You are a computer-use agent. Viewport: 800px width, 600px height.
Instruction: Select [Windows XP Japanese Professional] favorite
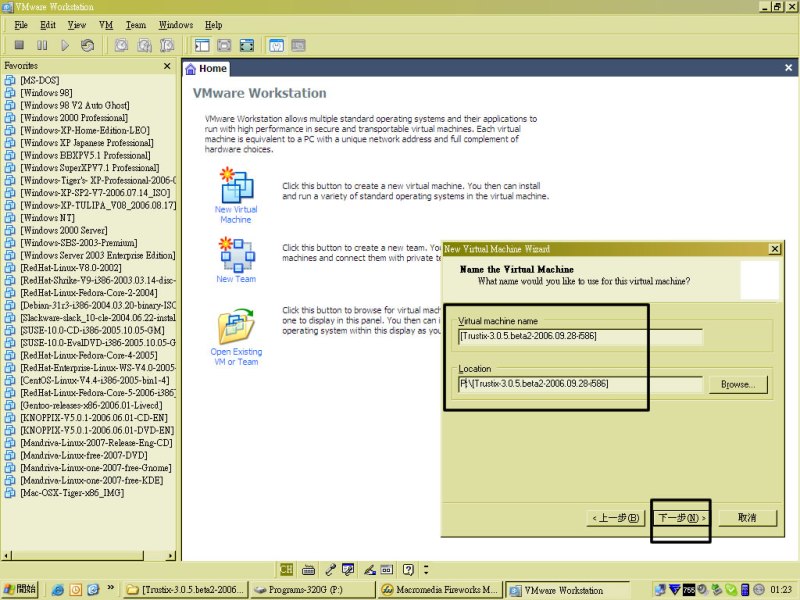(87, 143)
